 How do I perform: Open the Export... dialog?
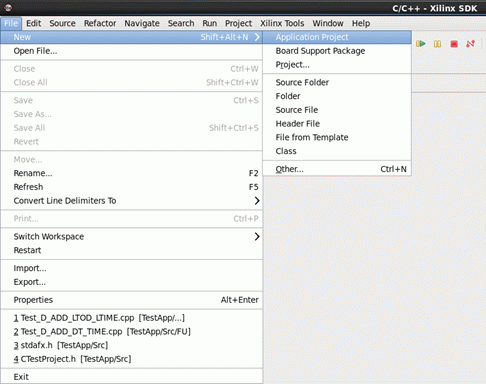(132, 282)
